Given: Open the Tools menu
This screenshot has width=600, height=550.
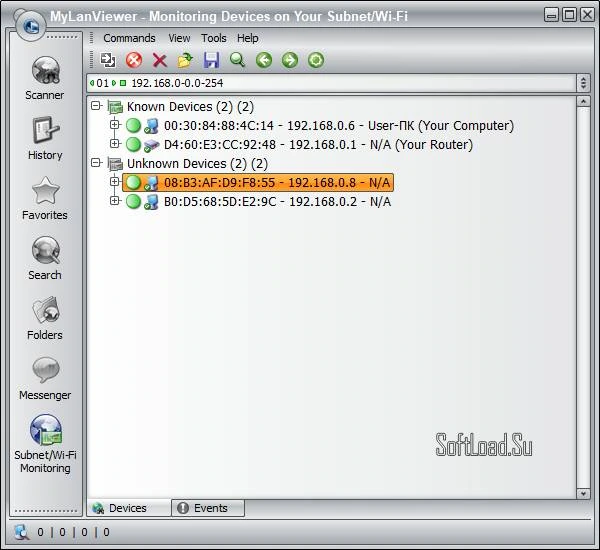Looking at the screenshot, I should click(x=214, y=38).
